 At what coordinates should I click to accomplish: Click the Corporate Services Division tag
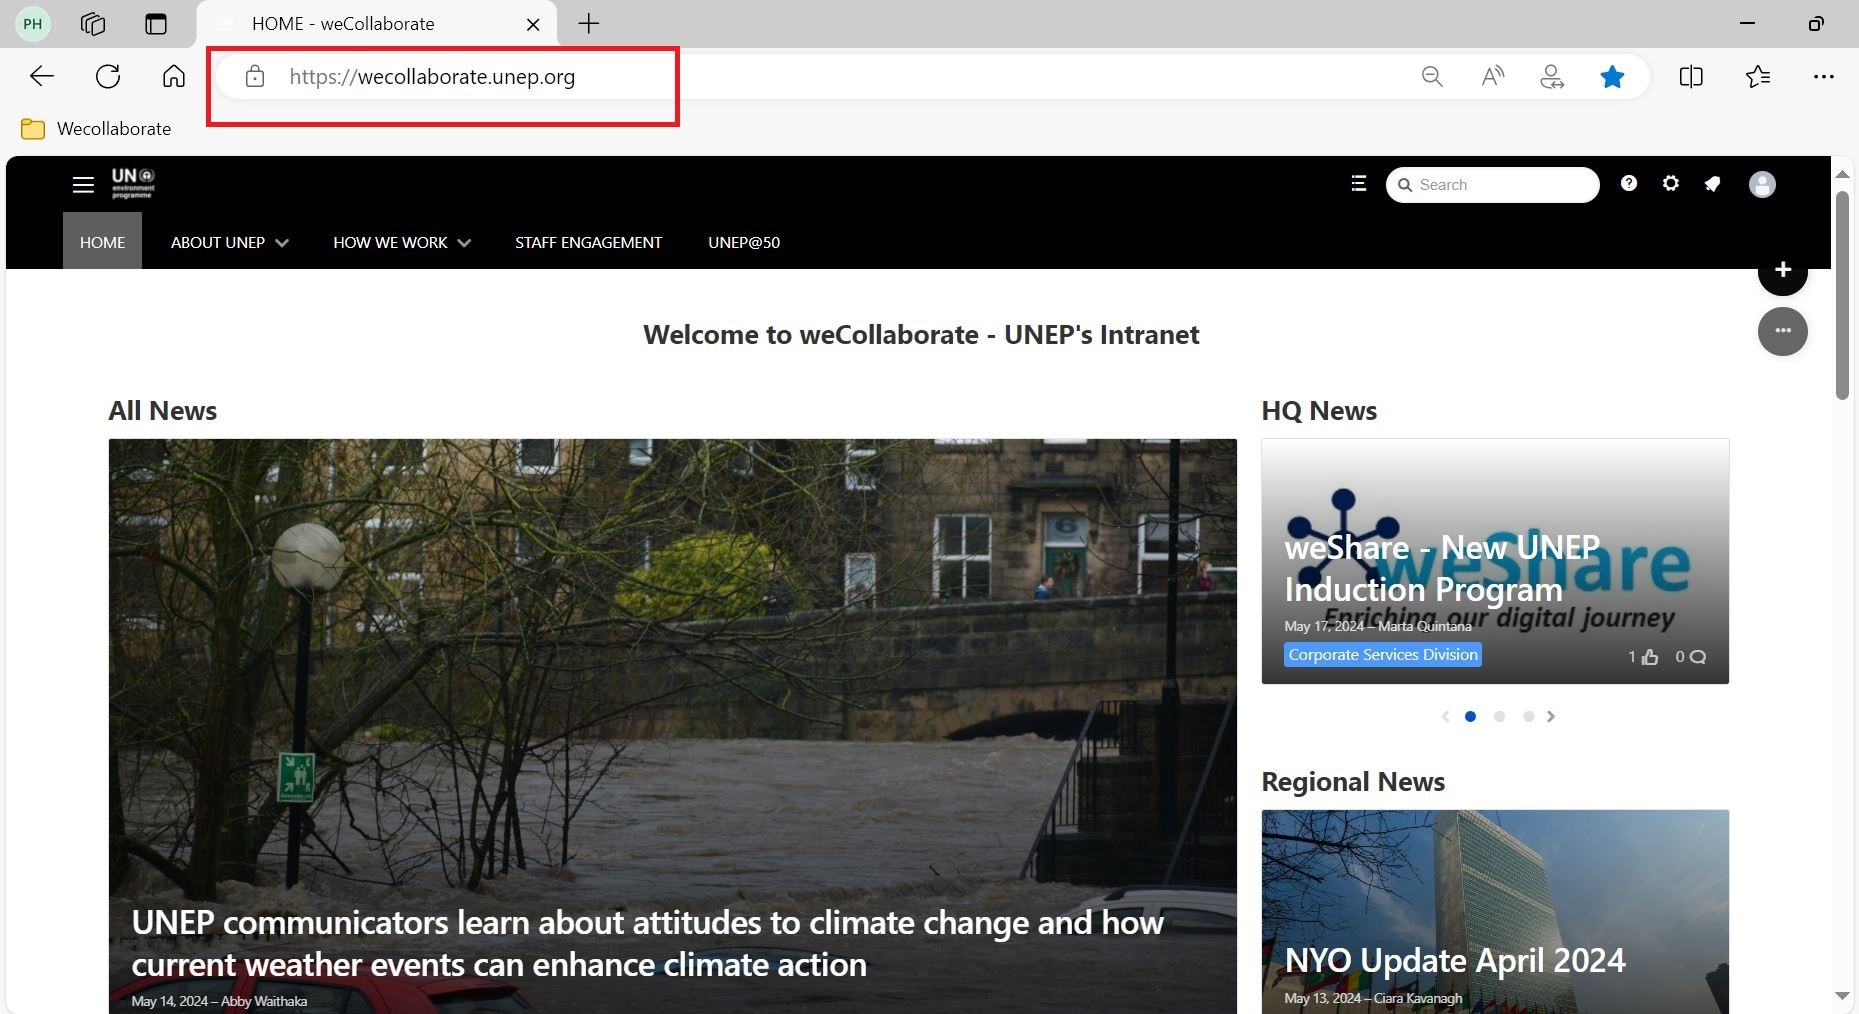(1383, 655)
